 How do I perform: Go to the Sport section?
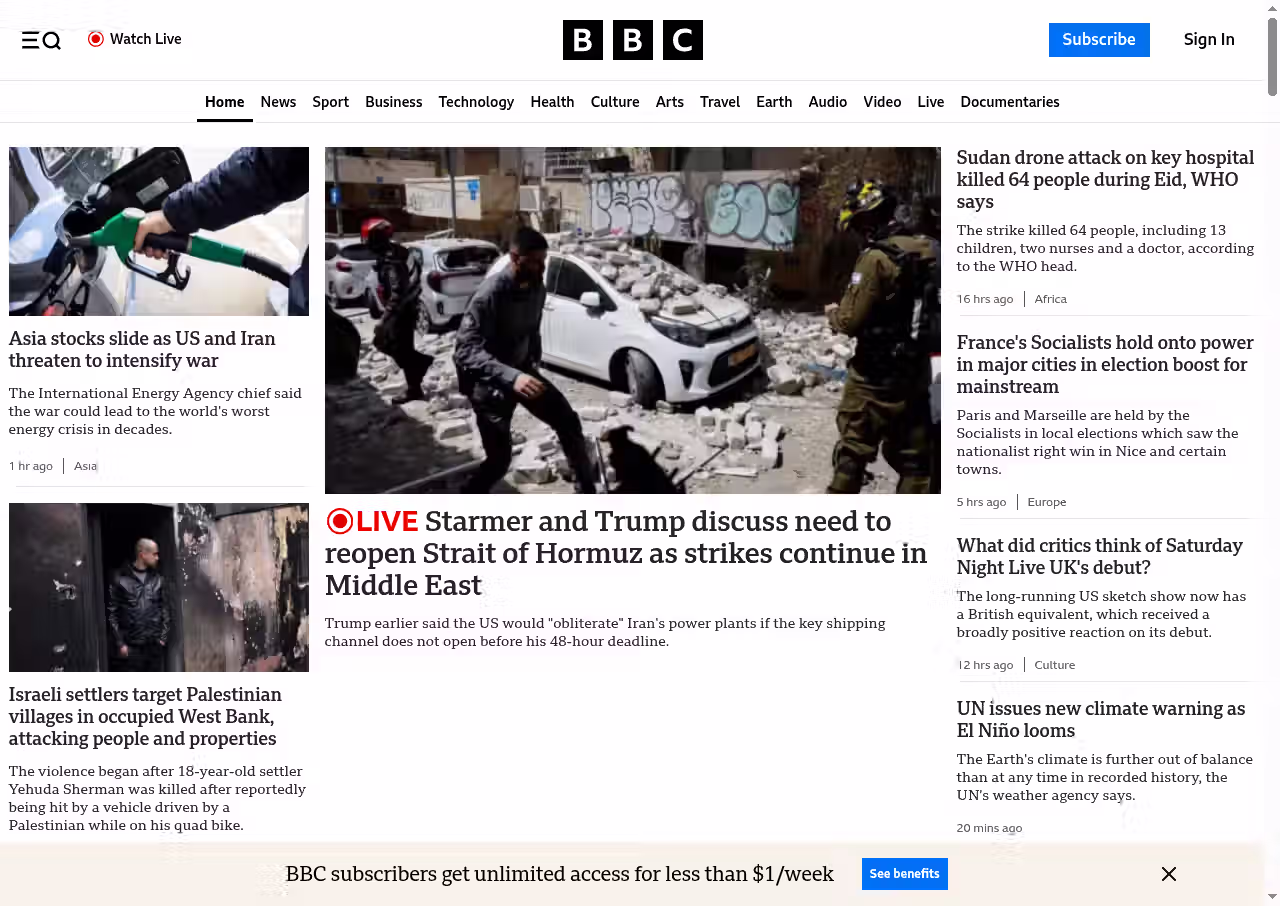coord(330,102)
